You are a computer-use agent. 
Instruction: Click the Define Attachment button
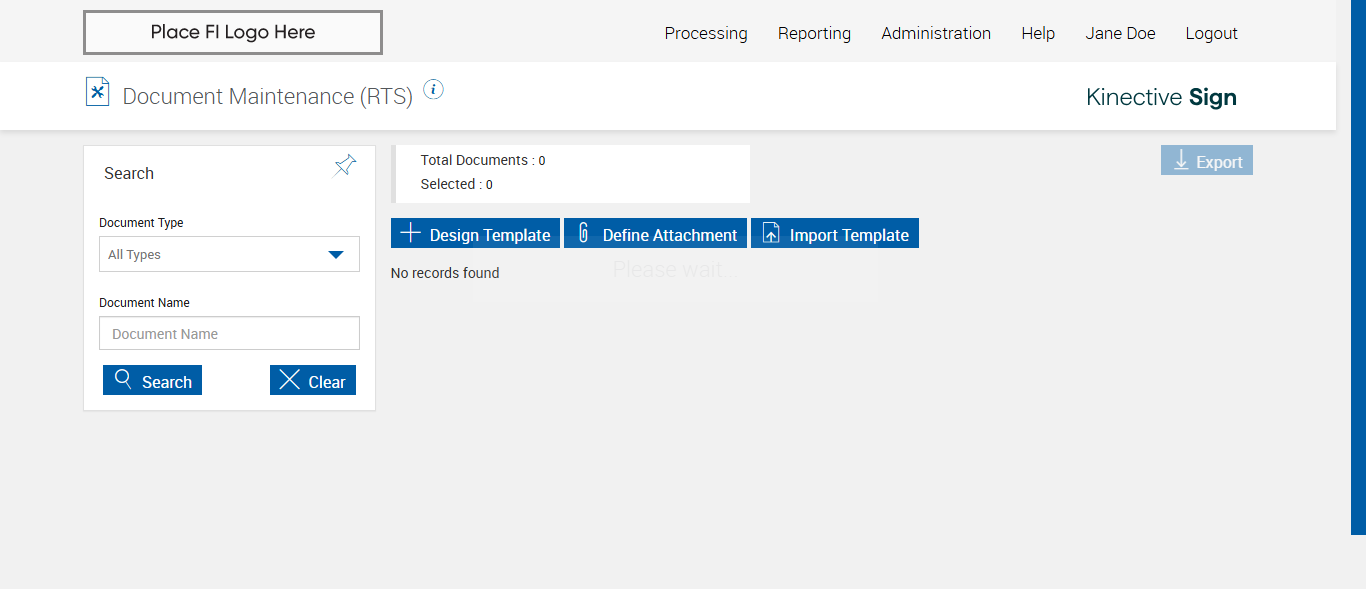655,234
